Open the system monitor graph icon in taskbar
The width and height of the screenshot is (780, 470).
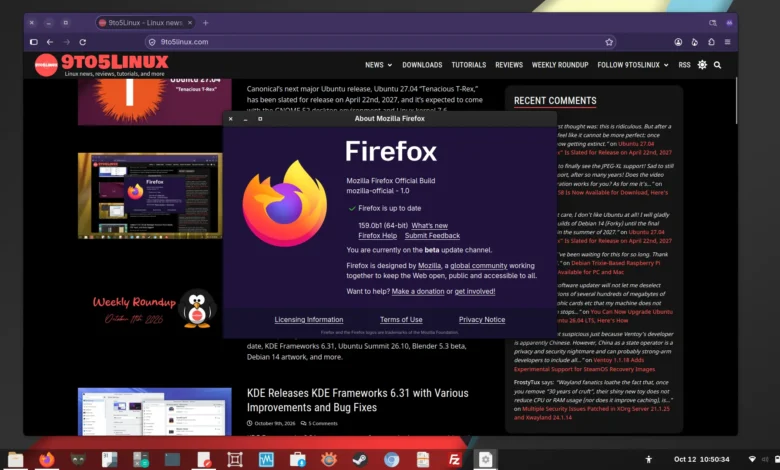coord(266,460)
